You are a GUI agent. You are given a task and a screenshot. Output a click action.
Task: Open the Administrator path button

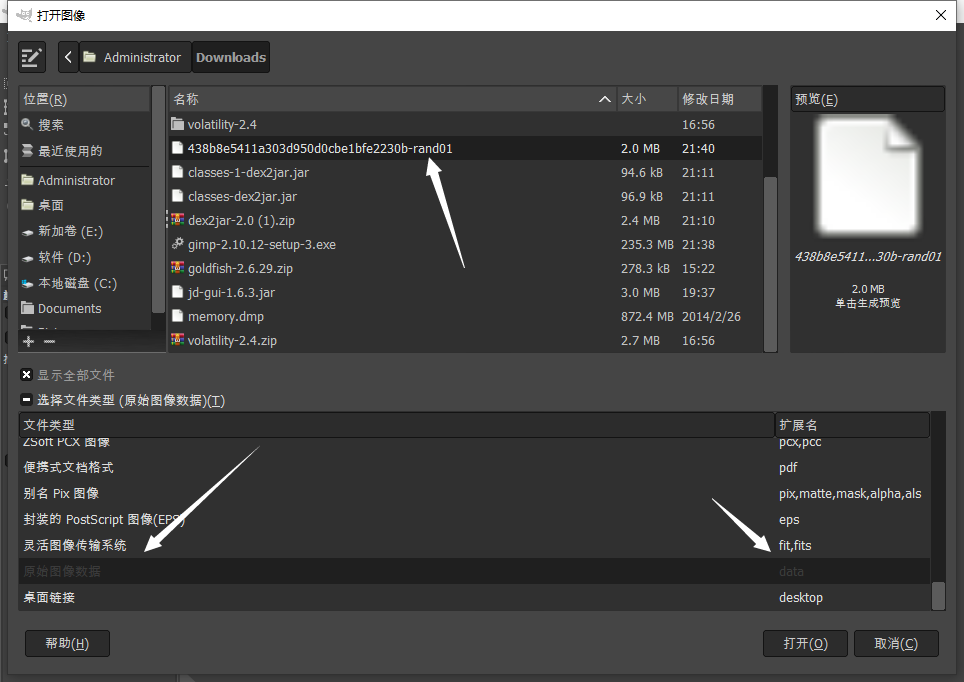pos(135,57)
